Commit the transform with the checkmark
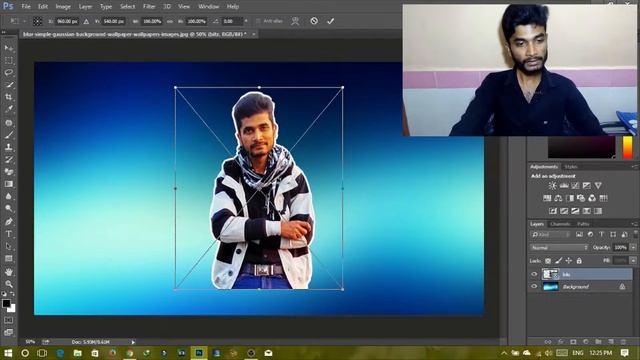640x360 pixels. [x=331, y=21]
